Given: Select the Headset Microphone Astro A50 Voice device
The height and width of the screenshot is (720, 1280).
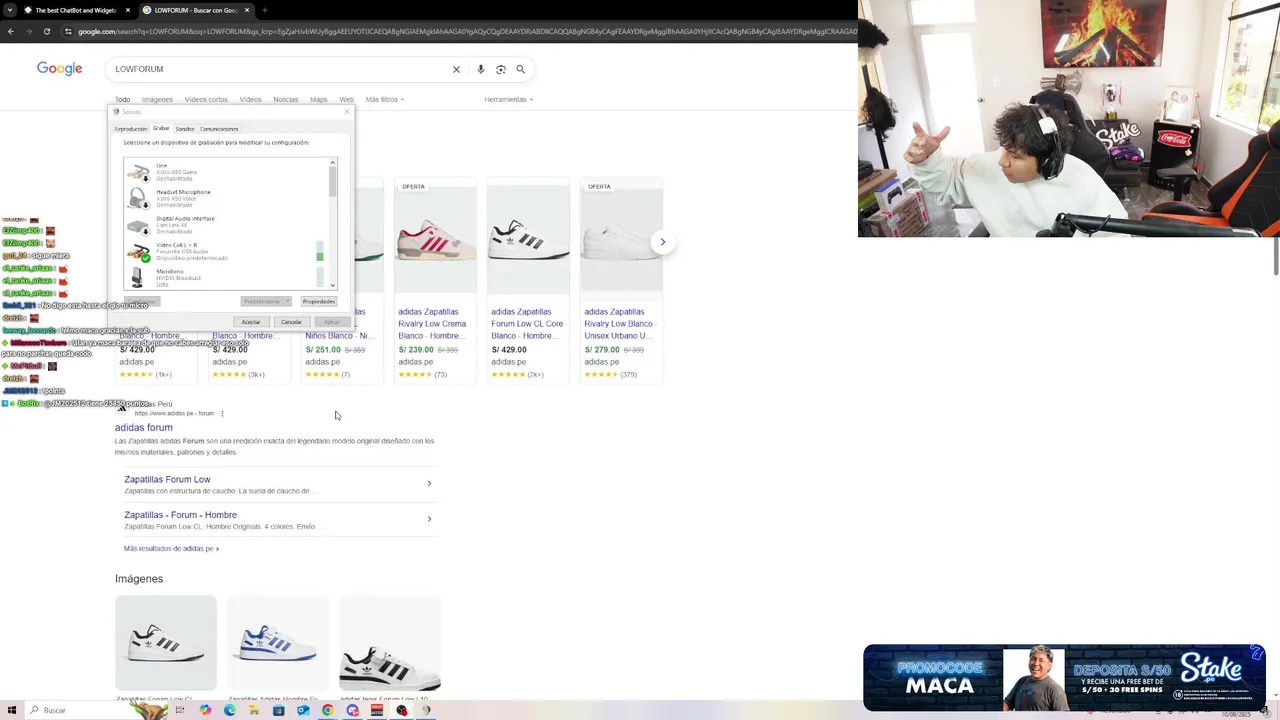Looking at the screenshot, I should (226, 198).
